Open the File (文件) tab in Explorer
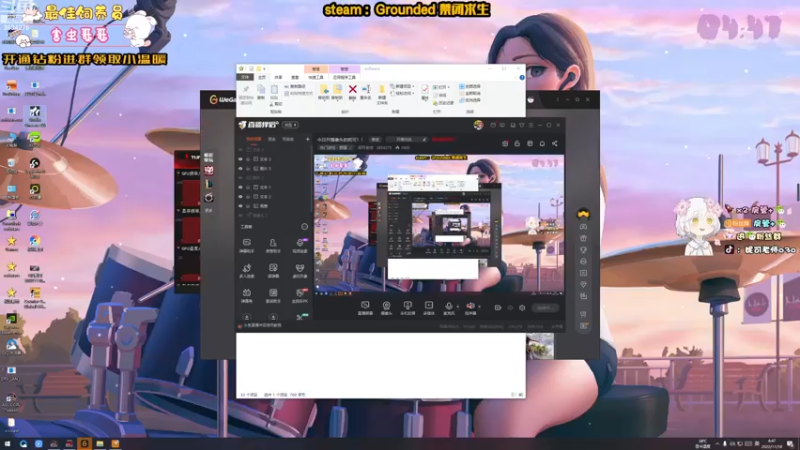 click(x=245, y=77)
